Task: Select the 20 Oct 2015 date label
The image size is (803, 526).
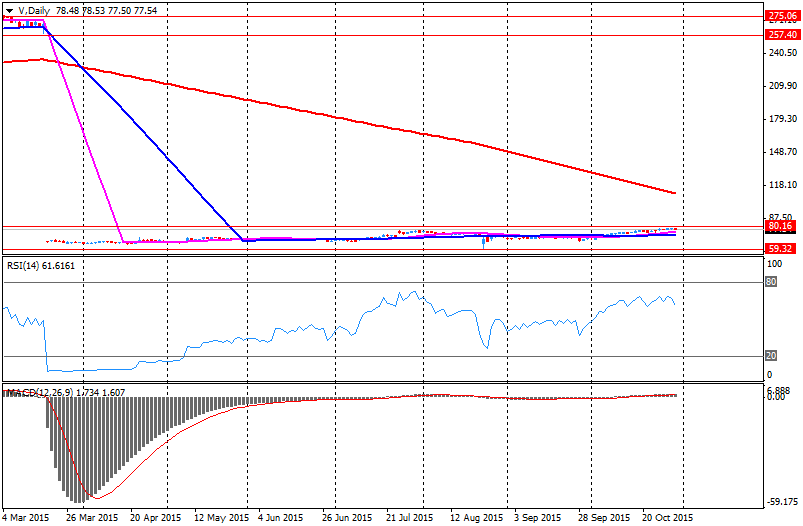Action: point(667,518)
